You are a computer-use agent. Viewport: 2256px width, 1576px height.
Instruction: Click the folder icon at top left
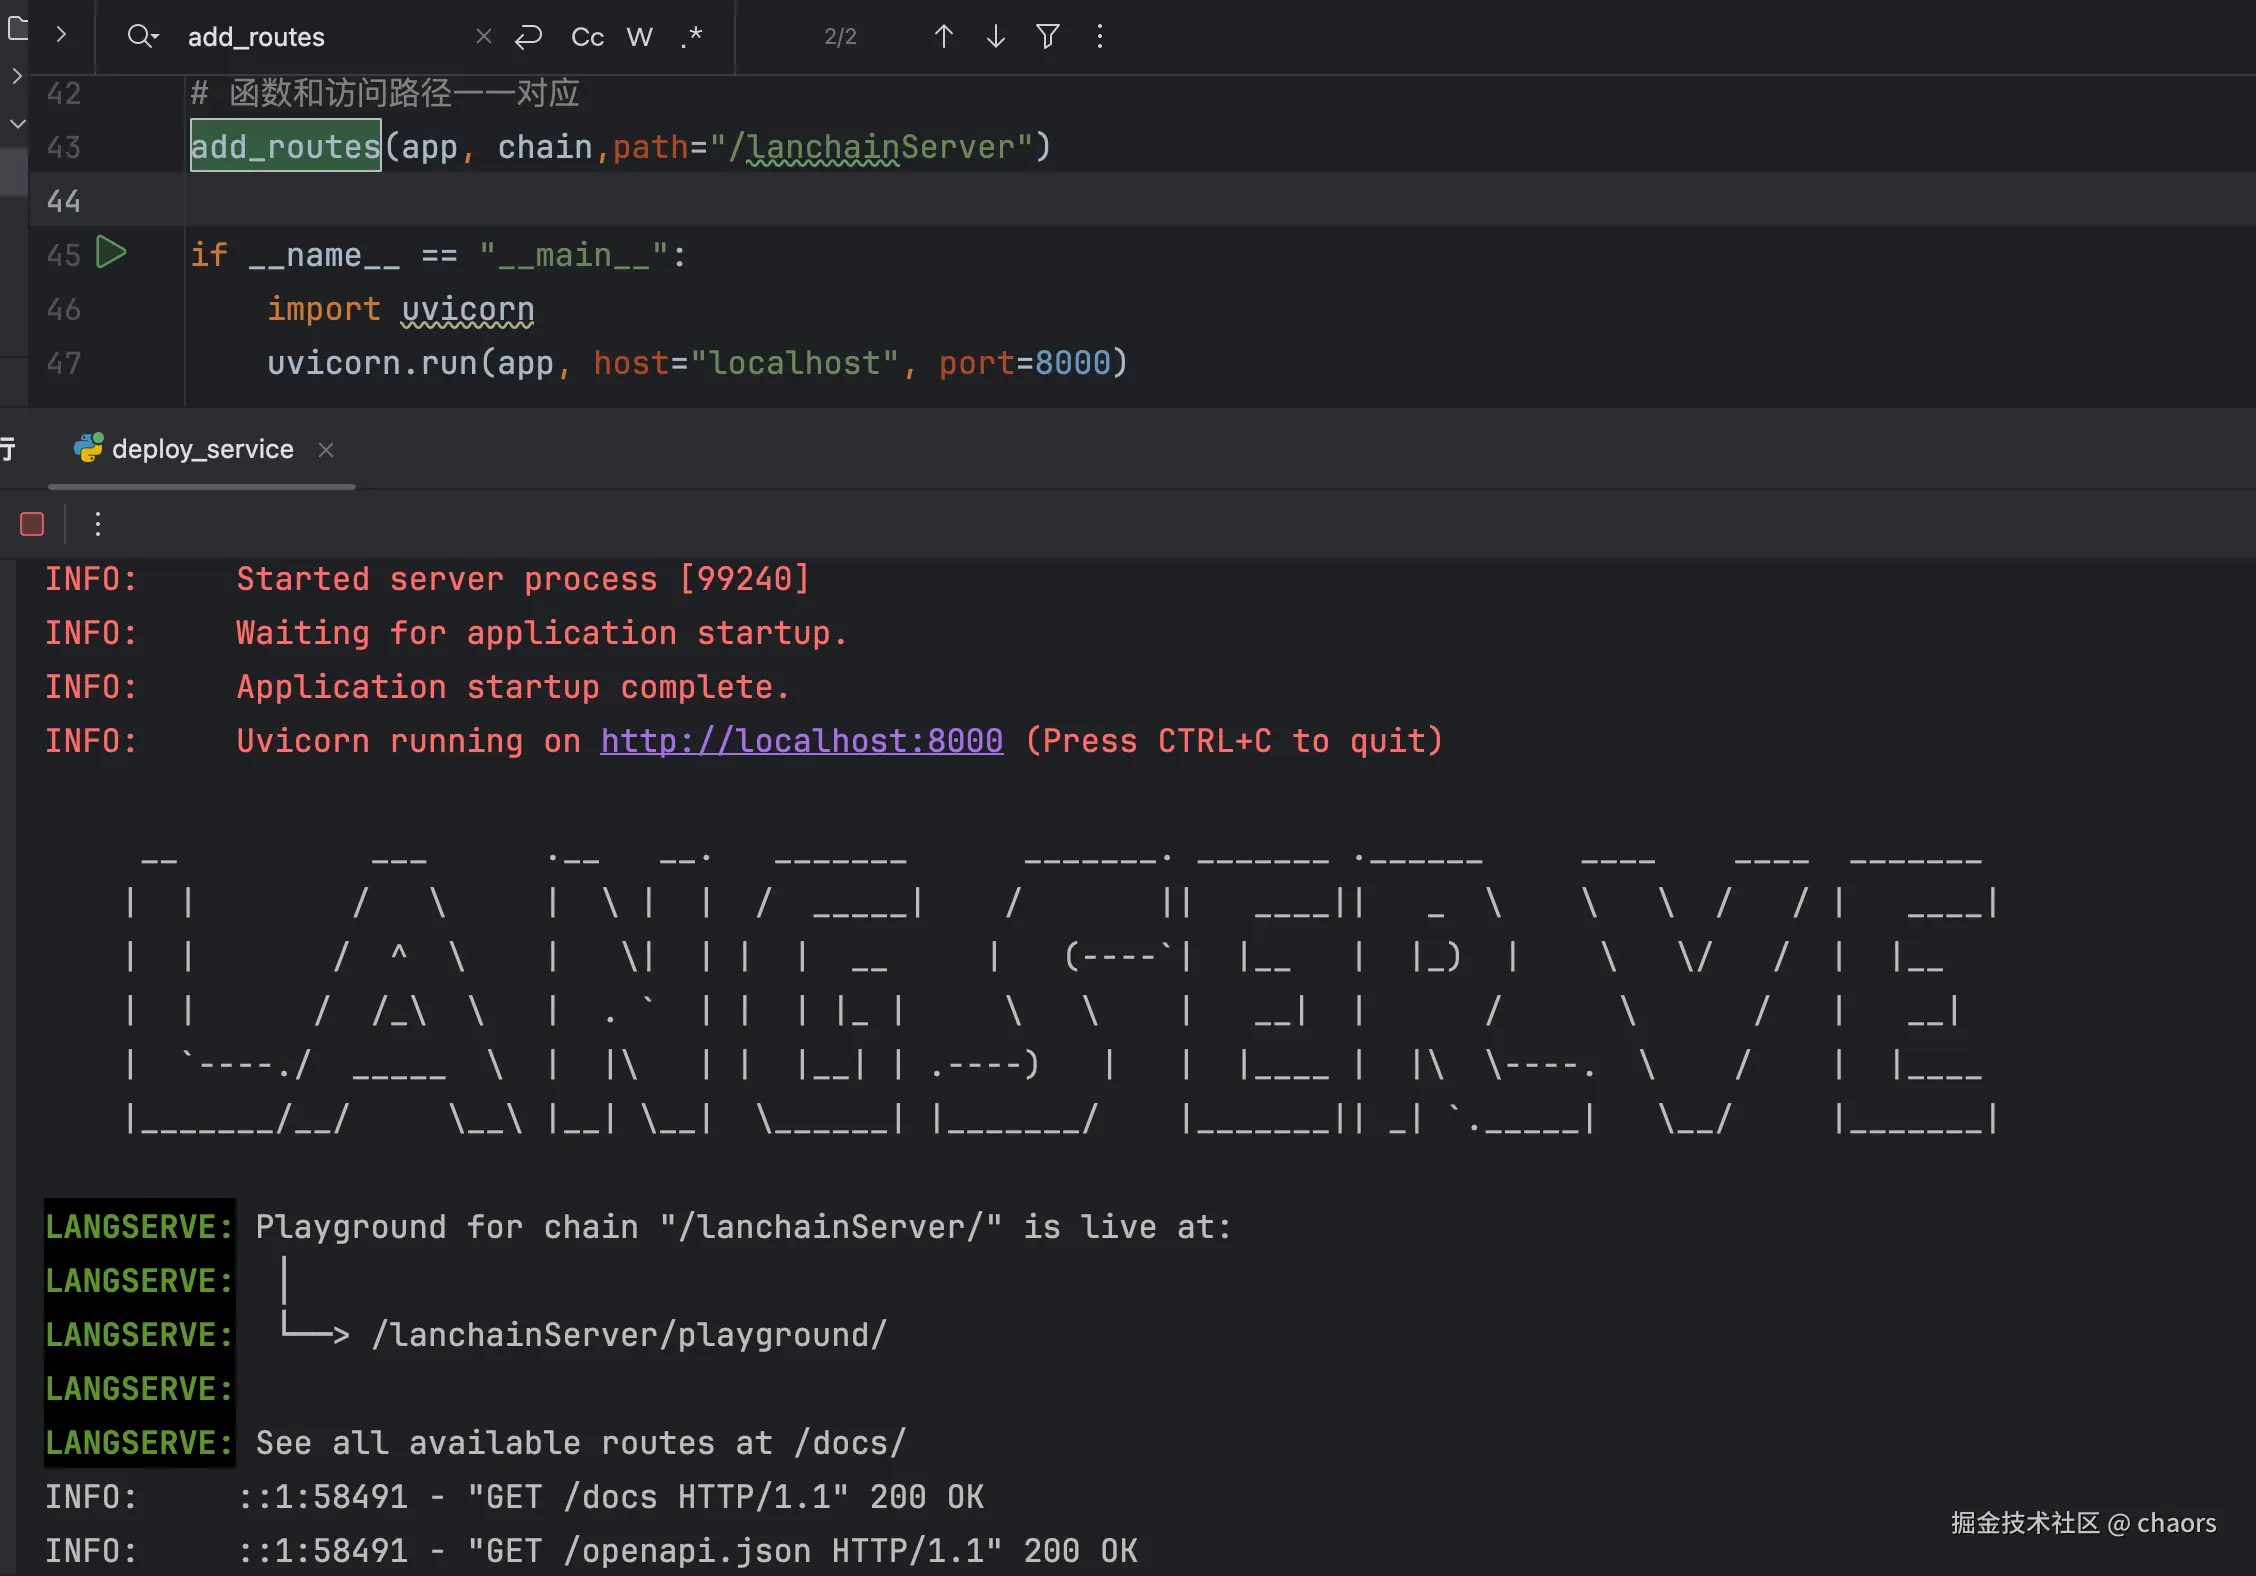[17, 28]
